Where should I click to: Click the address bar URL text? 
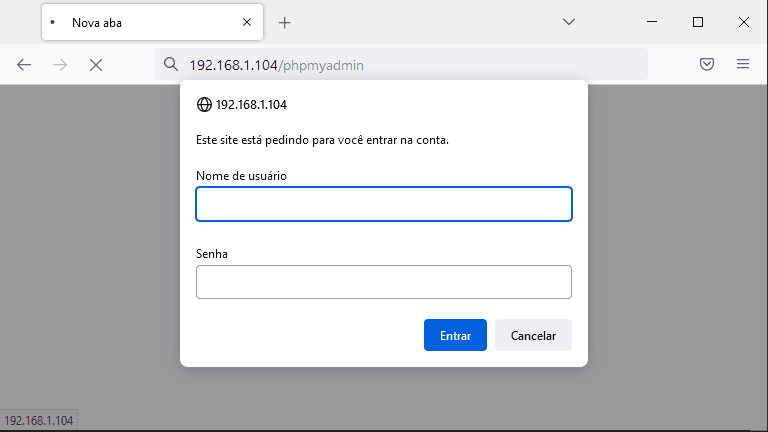[276, 65]
